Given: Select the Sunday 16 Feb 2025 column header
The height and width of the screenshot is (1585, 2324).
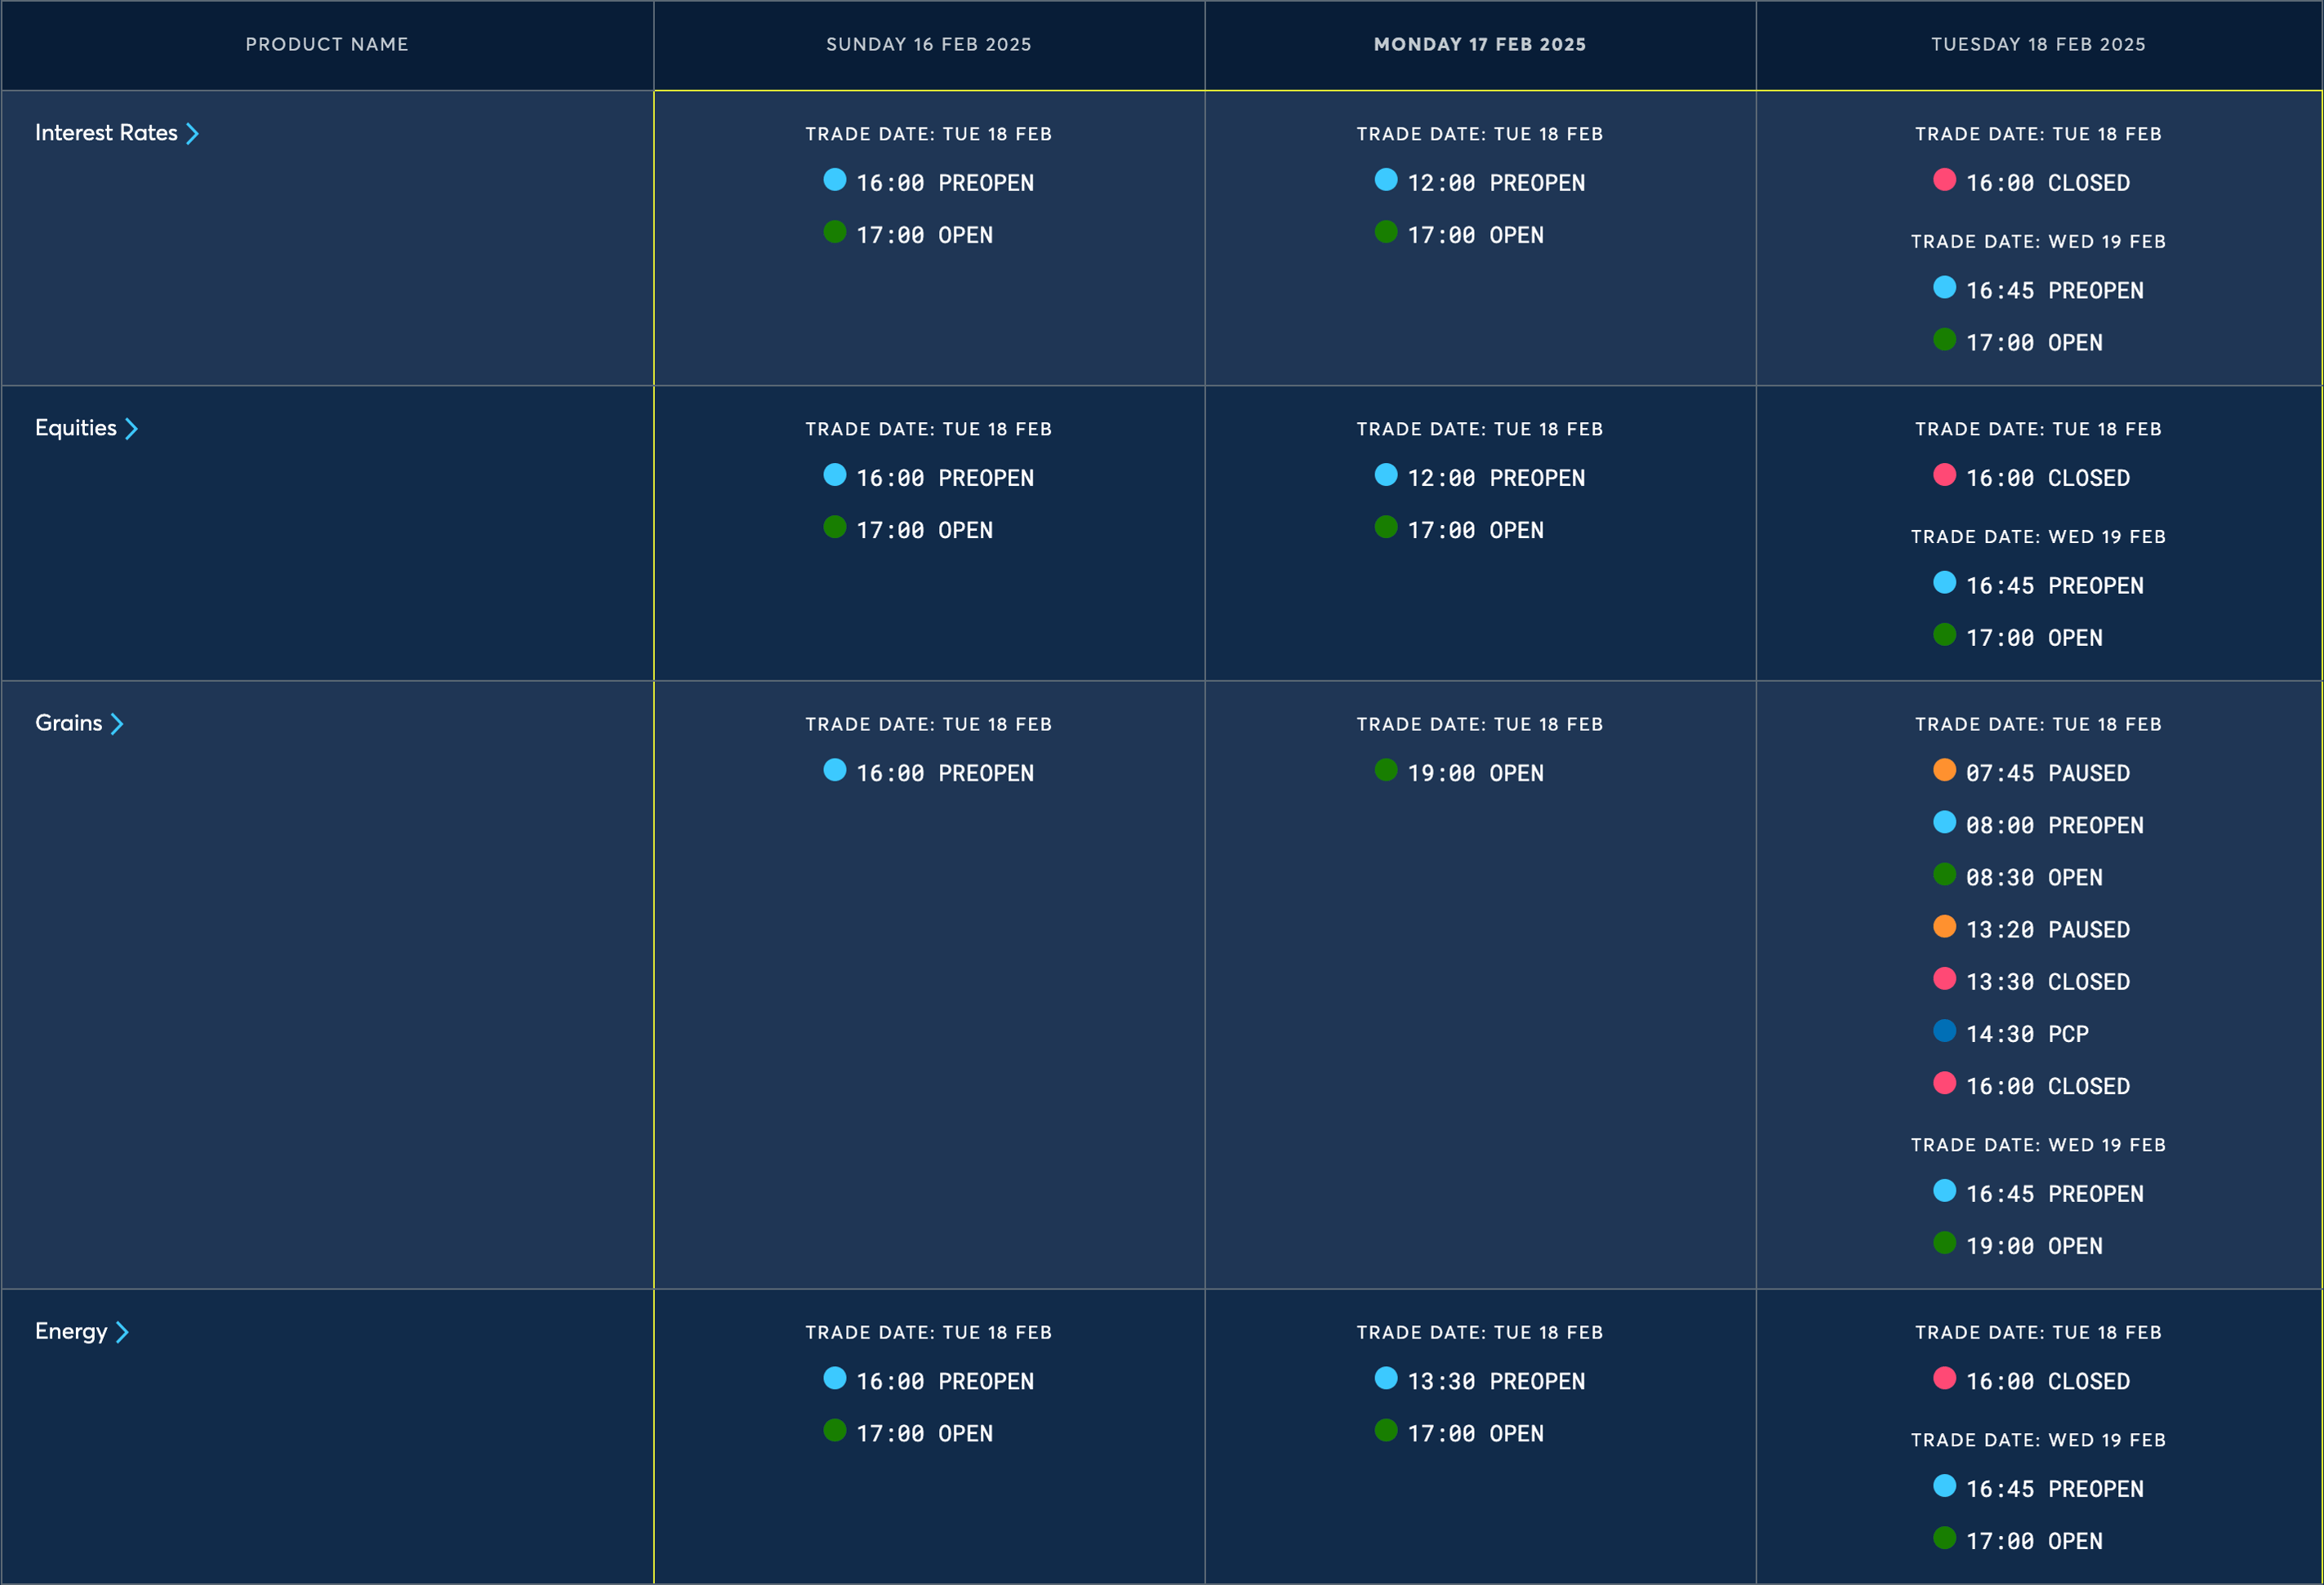Looking at the screenshot, I should click(x=928, y=44).
